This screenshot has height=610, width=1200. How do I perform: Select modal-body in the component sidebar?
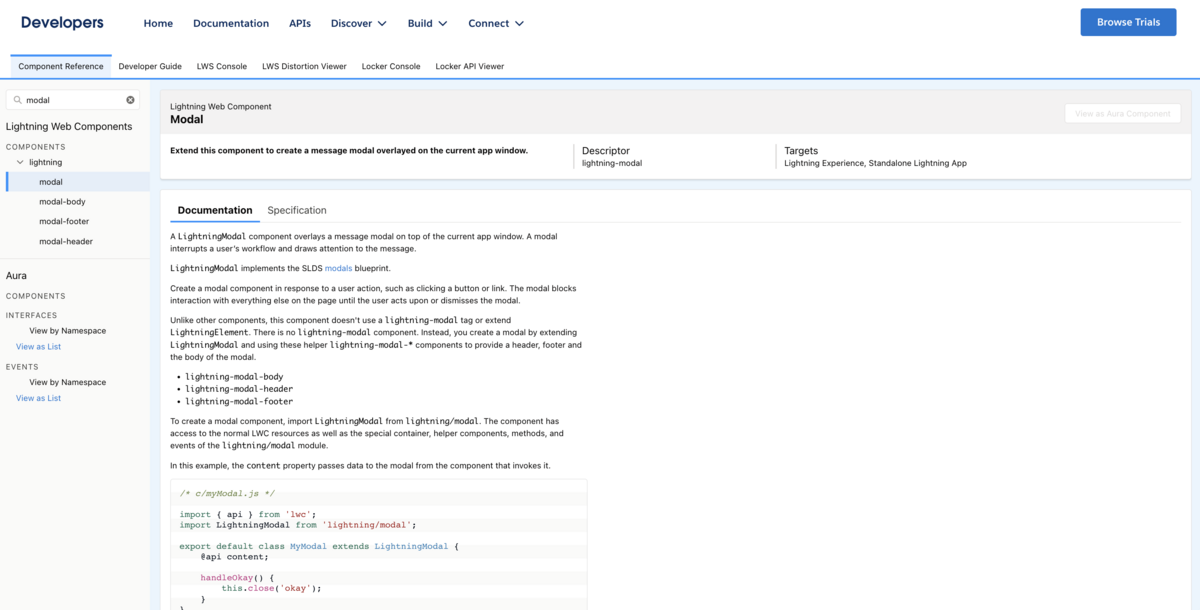(x=61, y=201)
